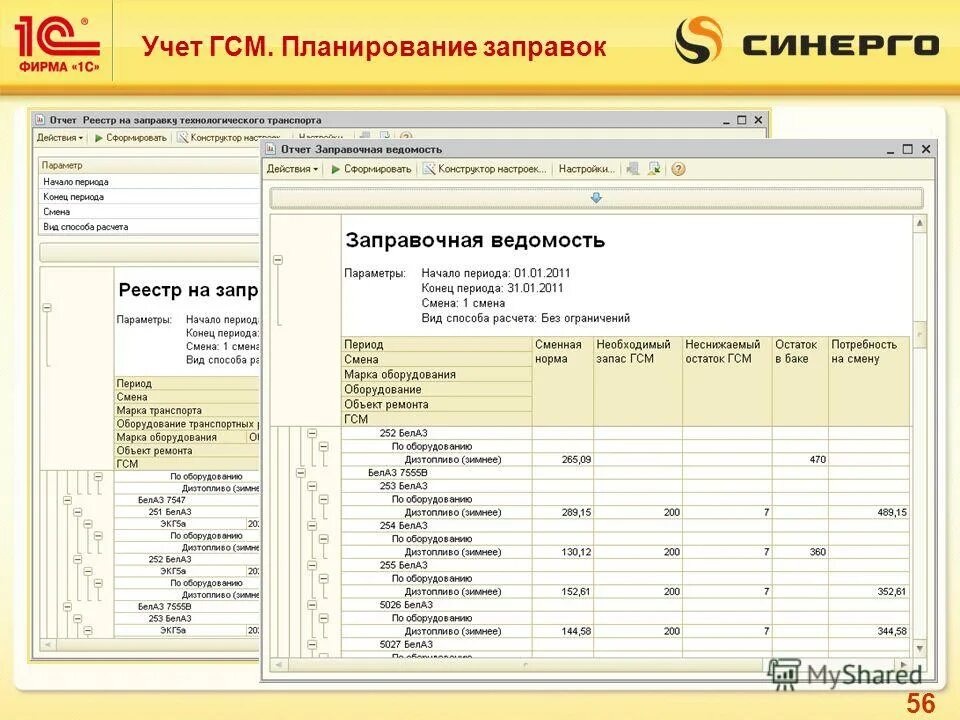Screen dimensions: 960x720
Task: Click the save report settings icon on the toolbar
Action: [x=653, y=168]
